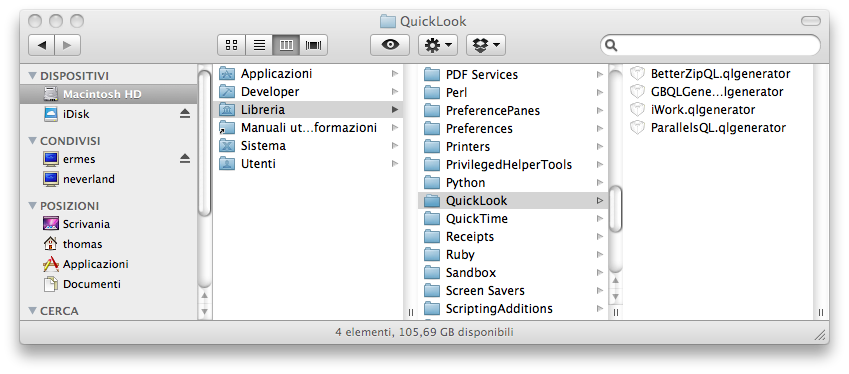Select the neverland shared computer

point(109,179)
